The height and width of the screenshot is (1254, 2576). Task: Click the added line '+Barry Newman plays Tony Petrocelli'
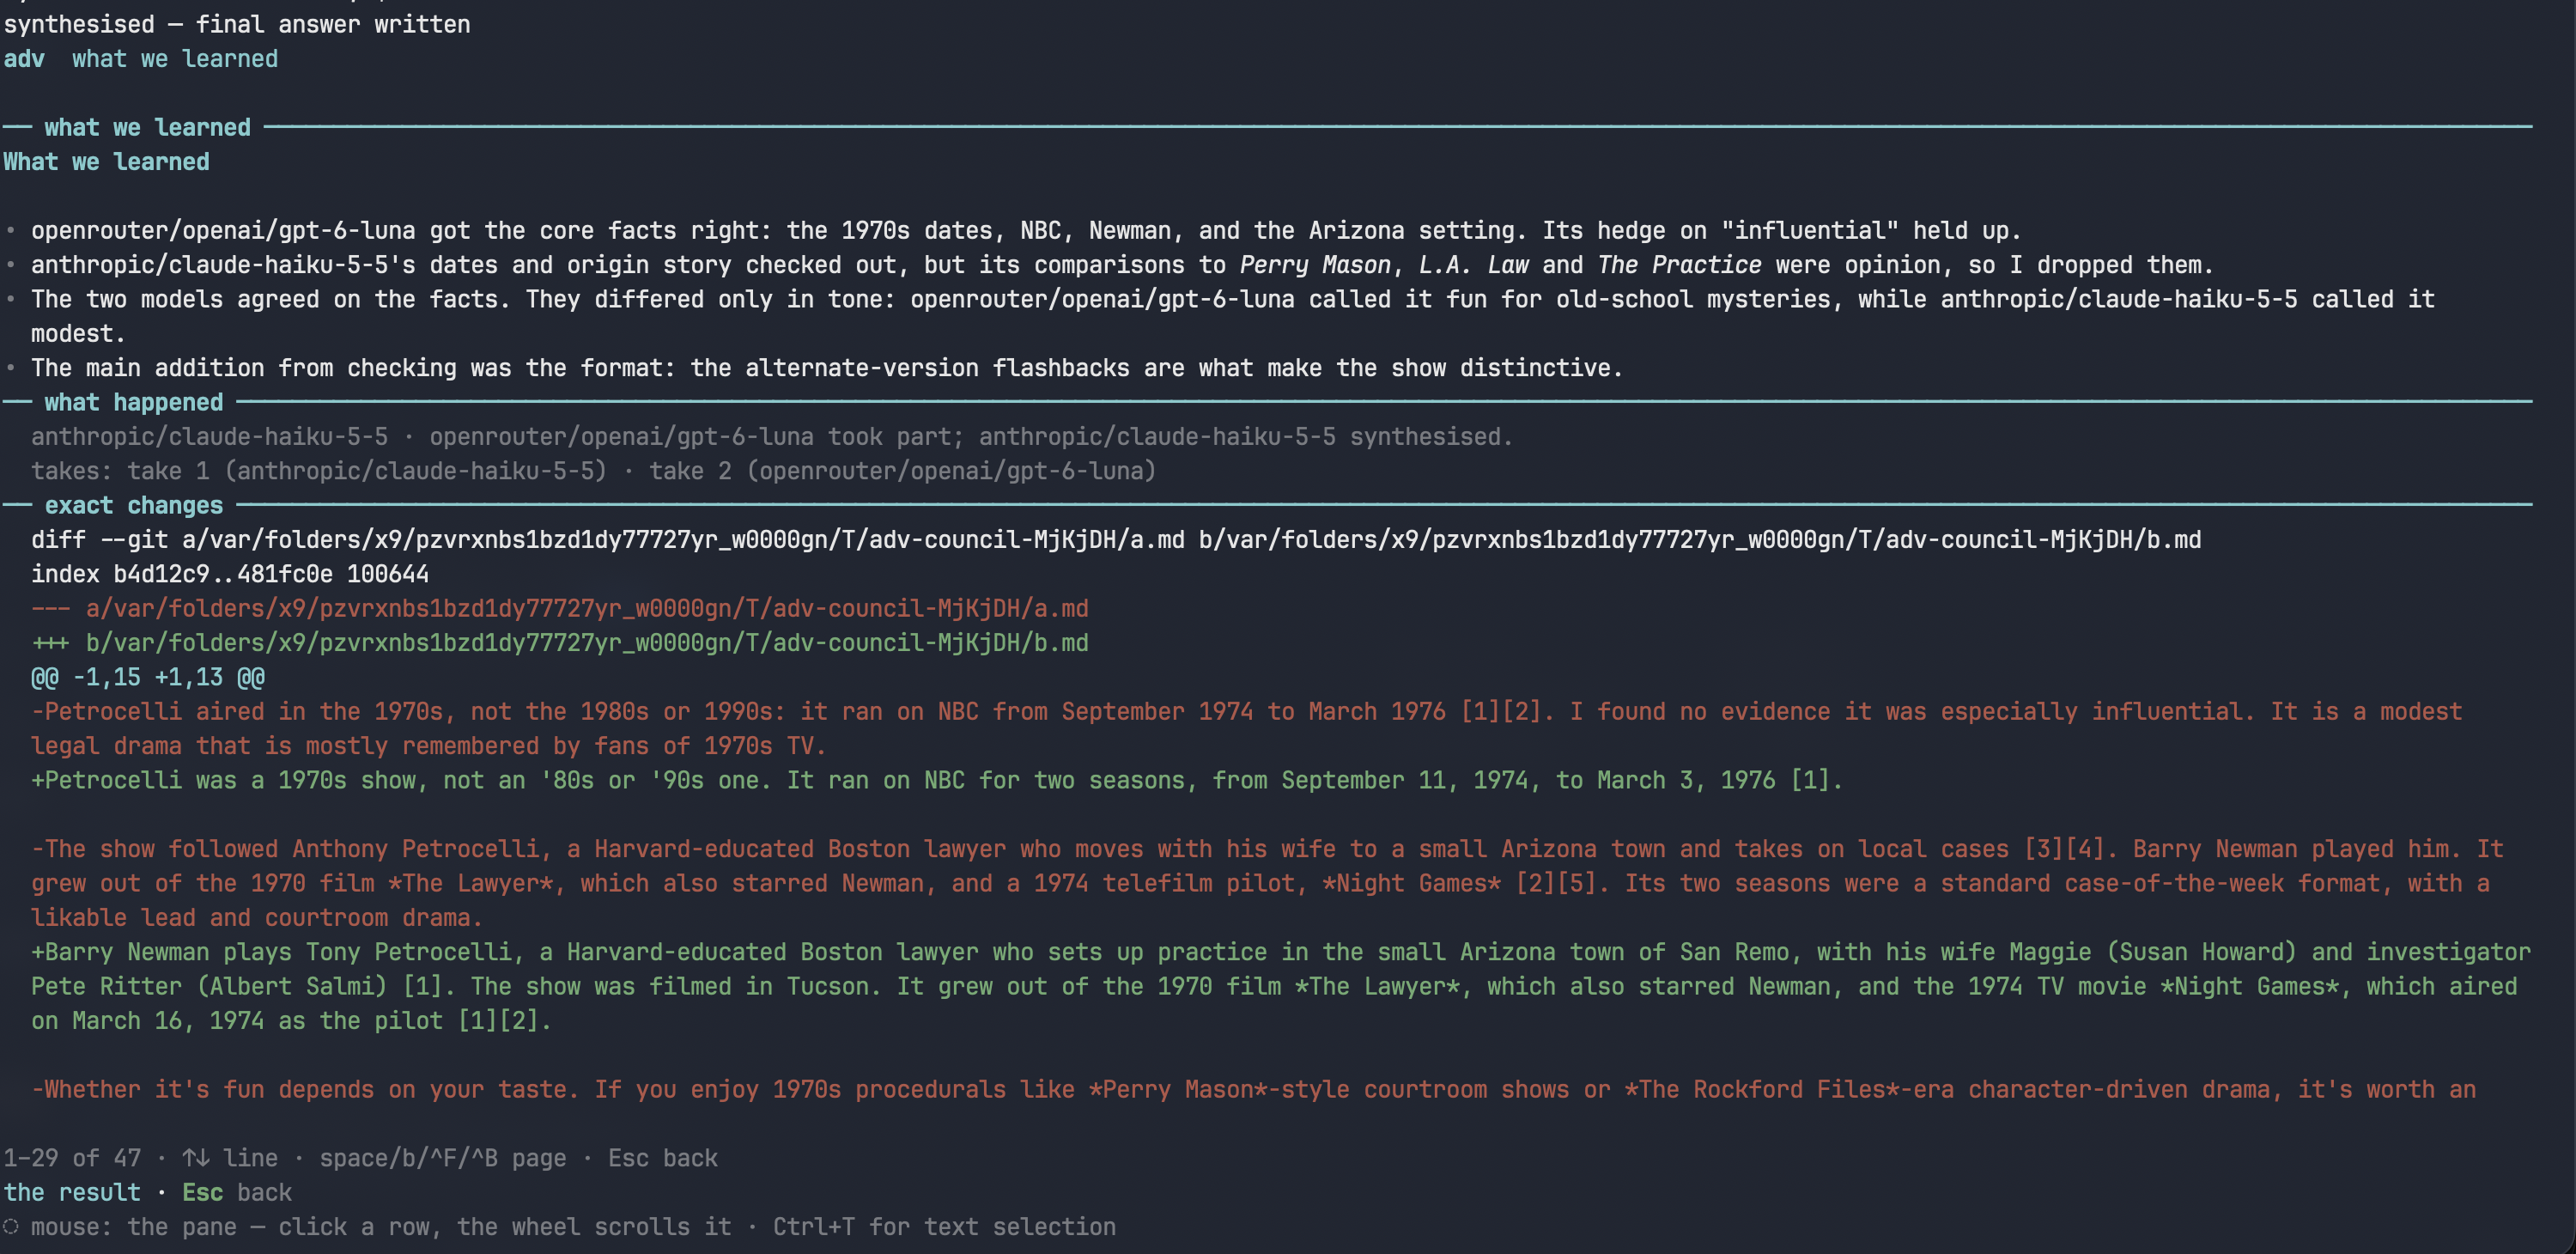(x=1280, y=986)
